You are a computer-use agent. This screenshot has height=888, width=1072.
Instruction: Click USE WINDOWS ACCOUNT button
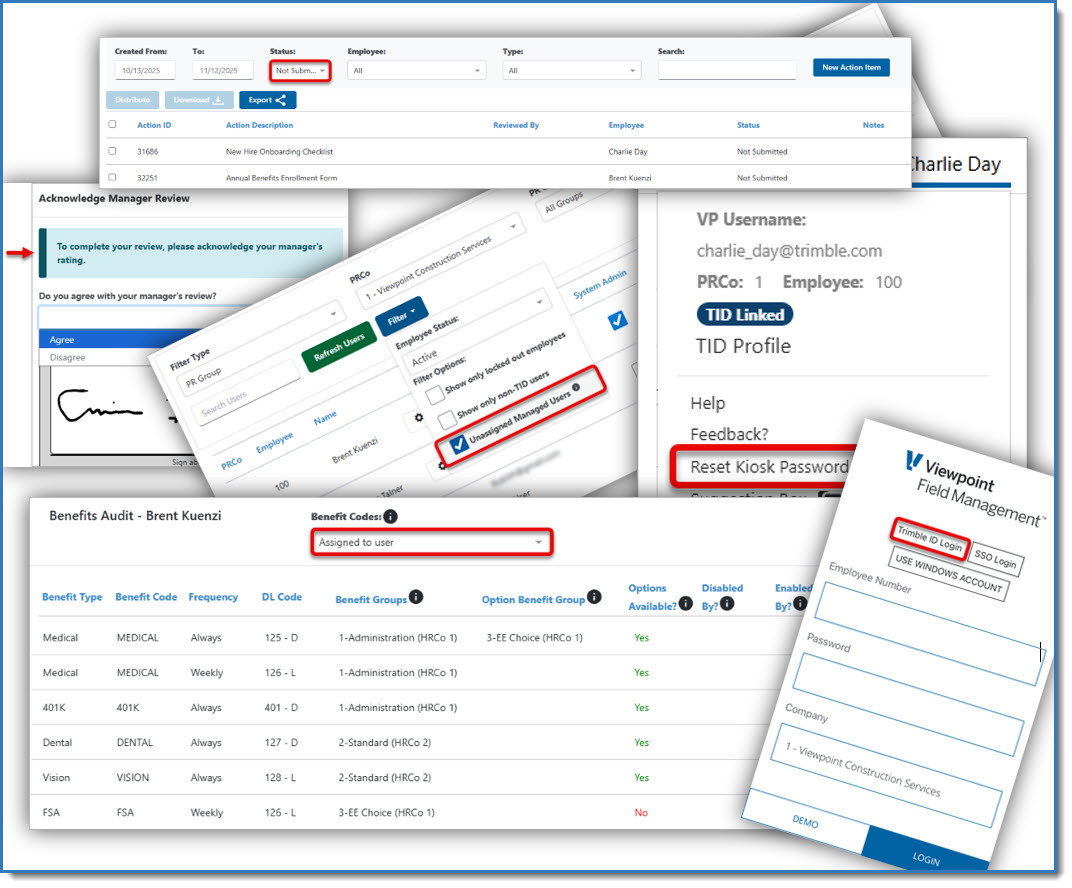click(948, 573)
